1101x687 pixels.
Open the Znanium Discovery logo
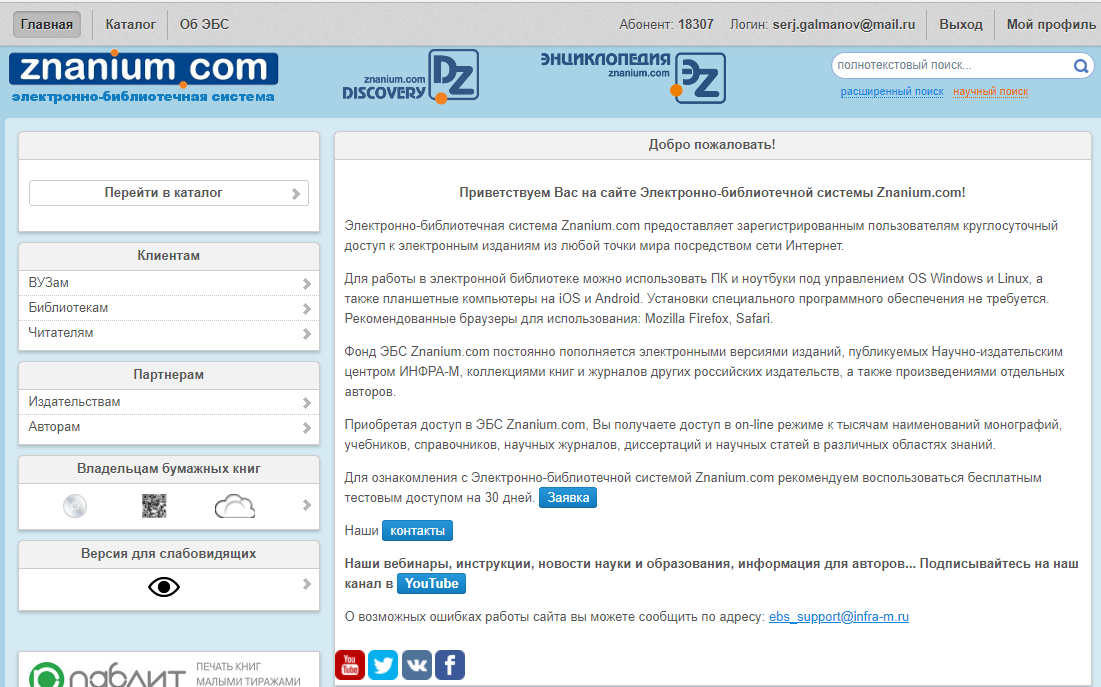click(x=410, y=78)
